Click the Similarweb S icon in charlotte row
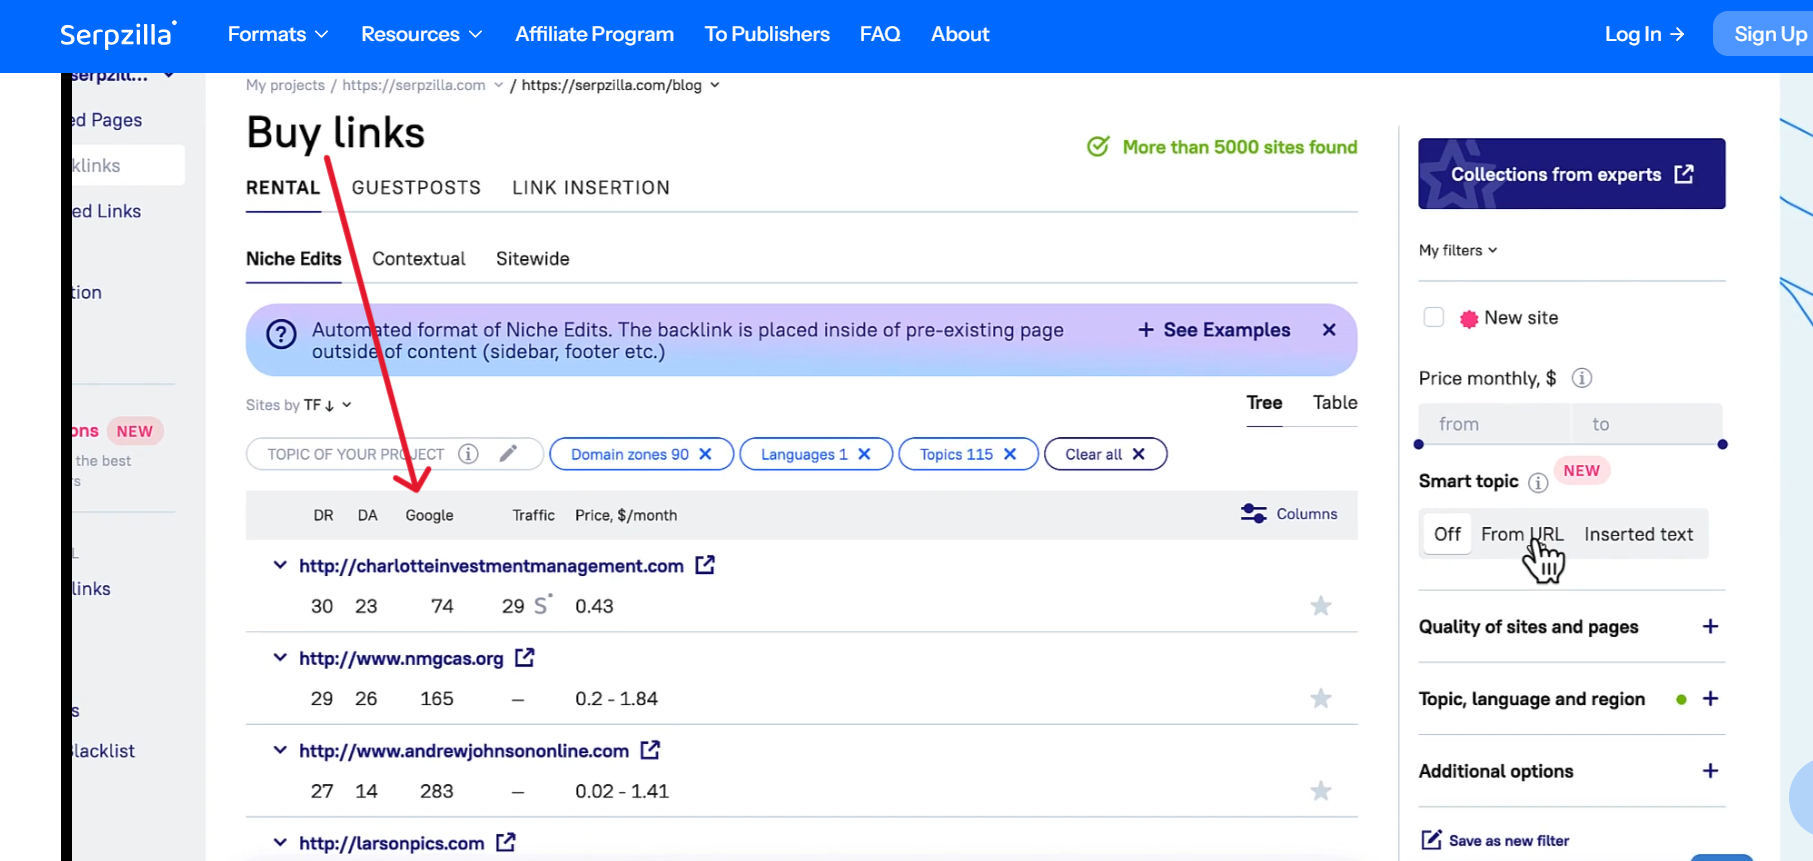 point(542,605)
